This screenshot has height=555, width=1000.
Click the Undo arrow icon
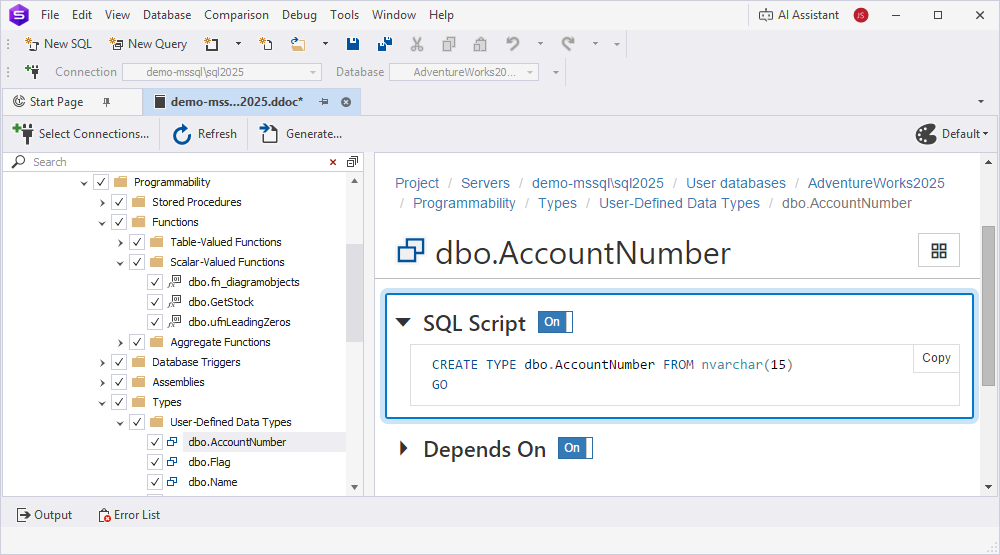click(x=513, y=44)
